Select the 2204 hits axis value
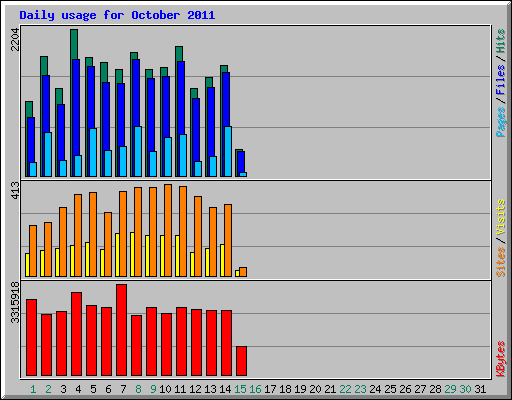Viewport: 512px width, 400px height. coord(15,39)
